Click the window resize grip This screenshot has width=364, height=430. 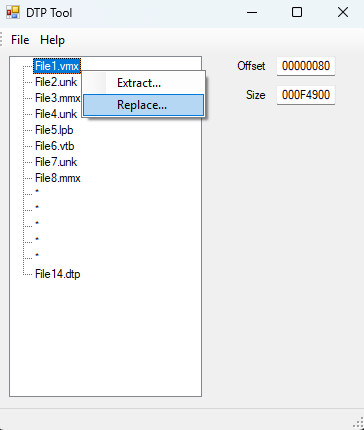tap(358, 423)
